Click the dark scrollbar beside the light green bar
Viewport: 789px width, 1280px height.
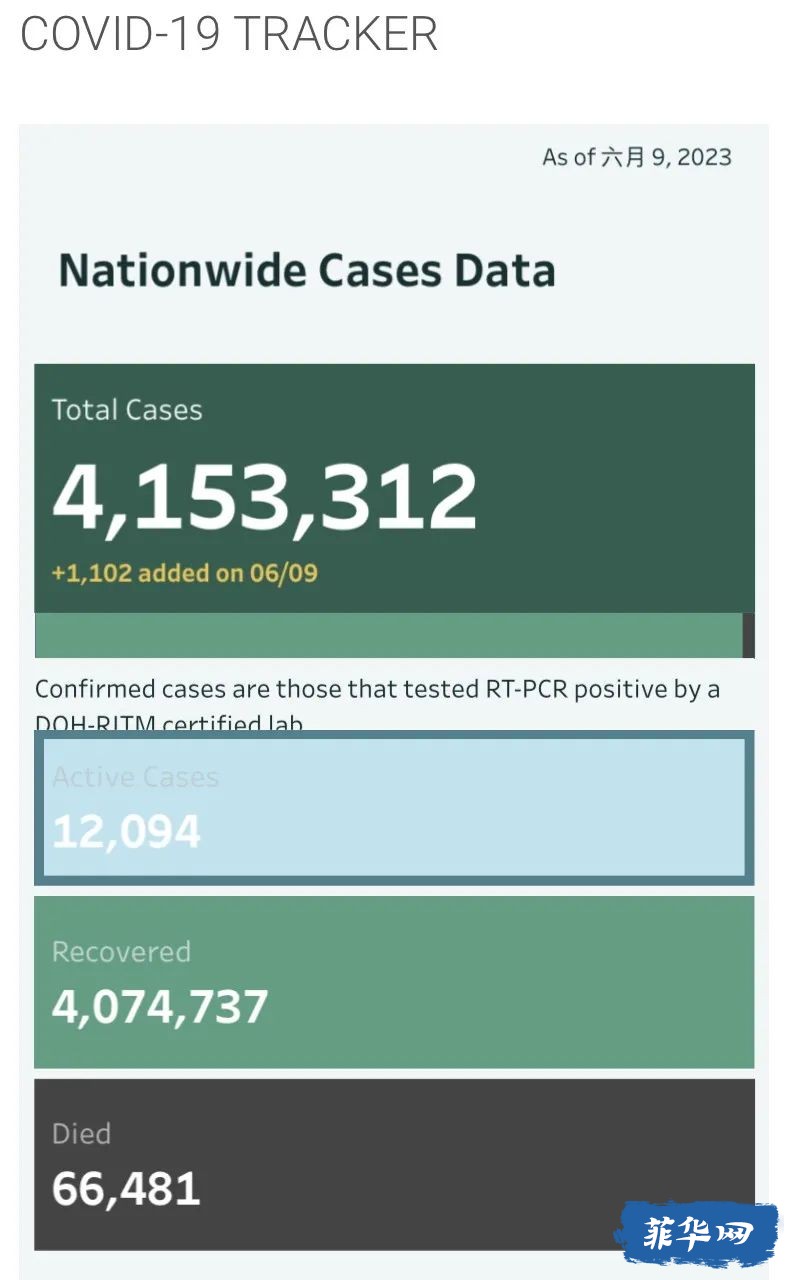[748, 635]
